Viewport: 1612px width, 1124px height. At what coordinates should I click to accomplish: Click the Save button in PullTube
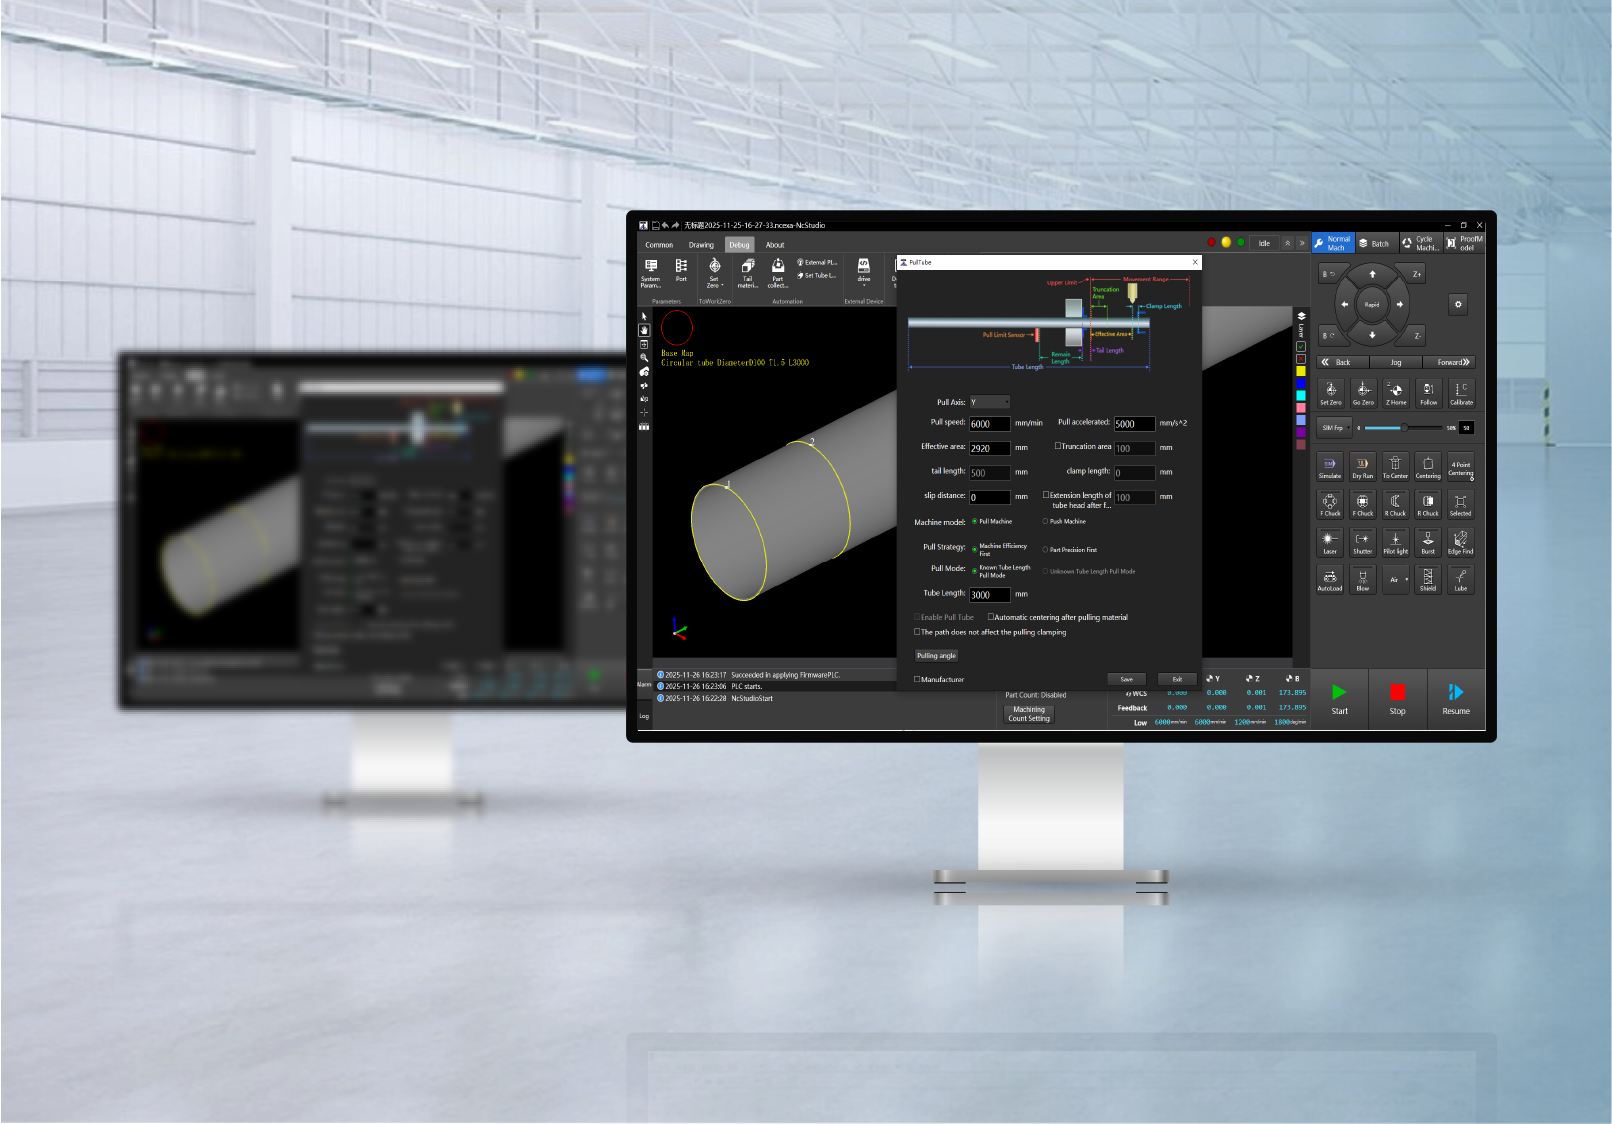pyautogui.click(x=1126, y=679)
